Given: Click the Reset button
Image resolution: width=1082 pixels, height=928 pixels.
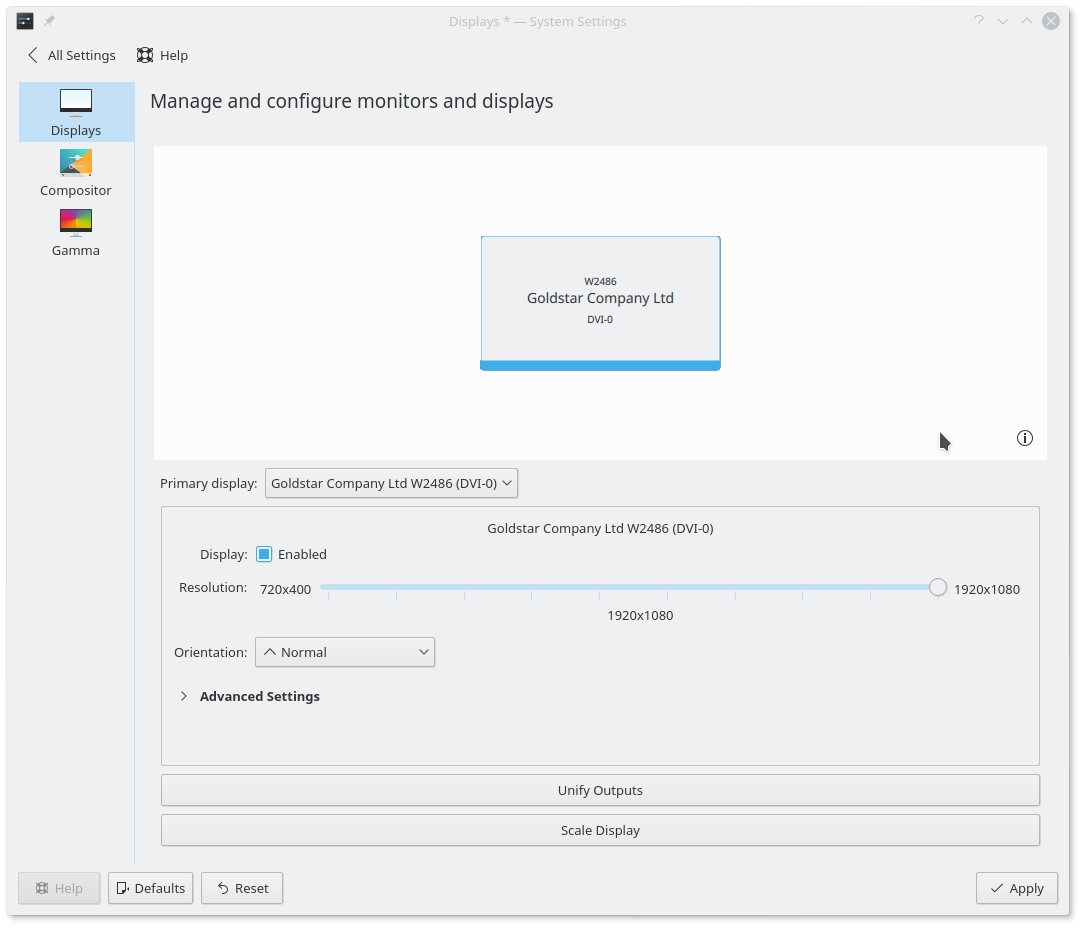Looking at the screenshot, I should click(x=242, y=888).
